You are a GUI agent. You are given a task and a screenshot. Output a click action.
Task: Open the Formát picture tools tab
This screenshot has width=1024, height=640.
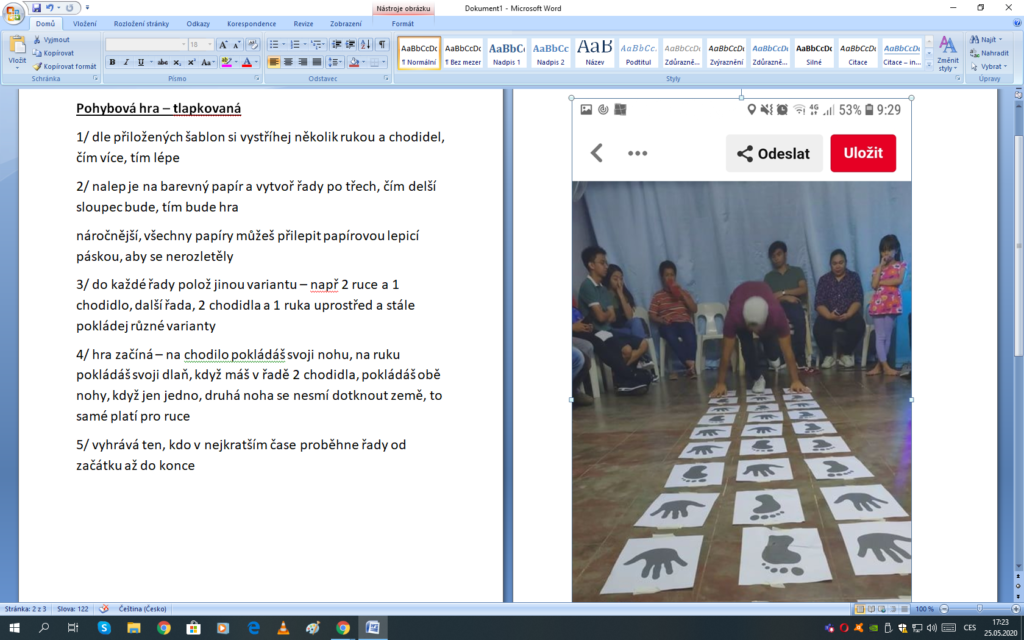coord(402,24)
